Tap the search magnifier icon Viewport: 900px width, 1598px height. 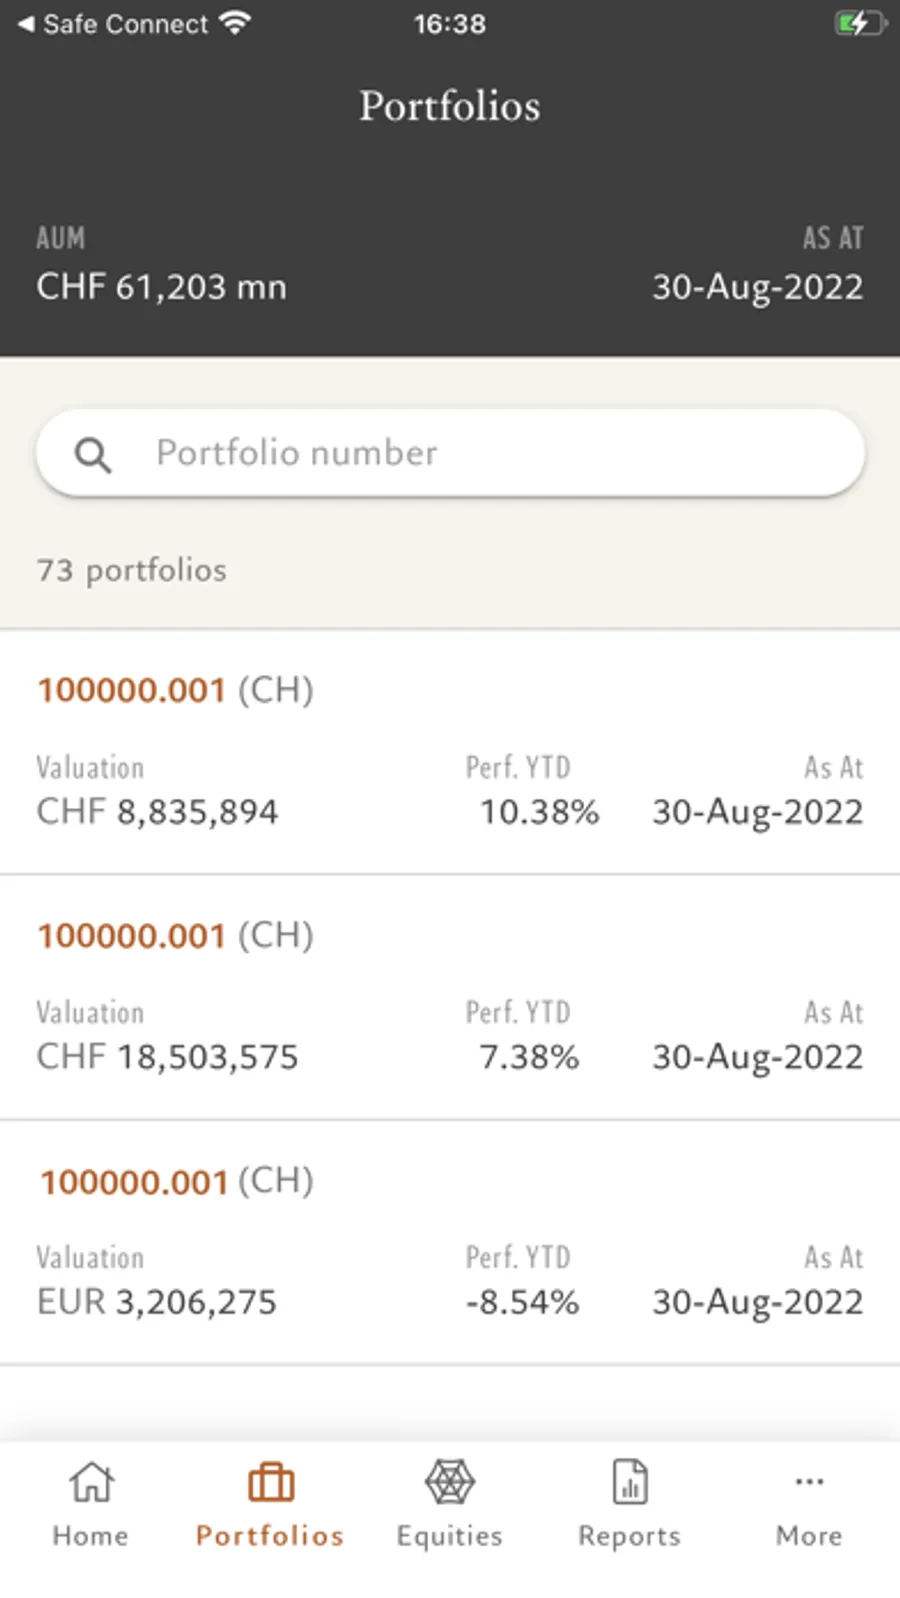pyautogui.click(x=93, y=455)
